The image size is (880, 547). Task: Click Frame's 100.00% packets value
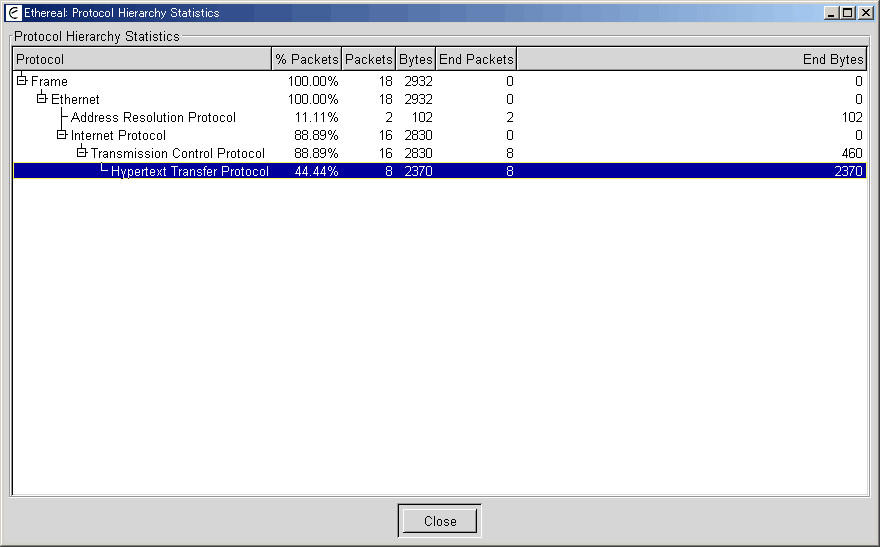tap(313, 81)
